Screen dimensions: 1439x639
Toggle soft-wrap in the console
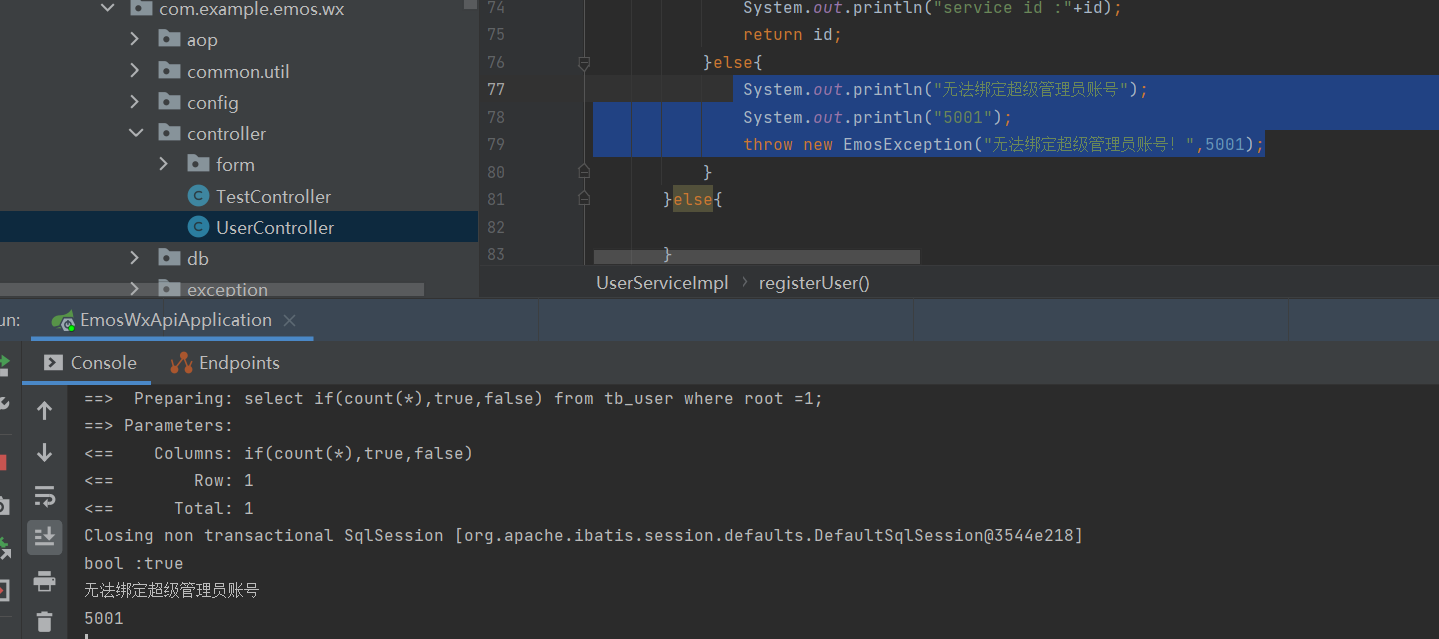click(x=44, y=496)
